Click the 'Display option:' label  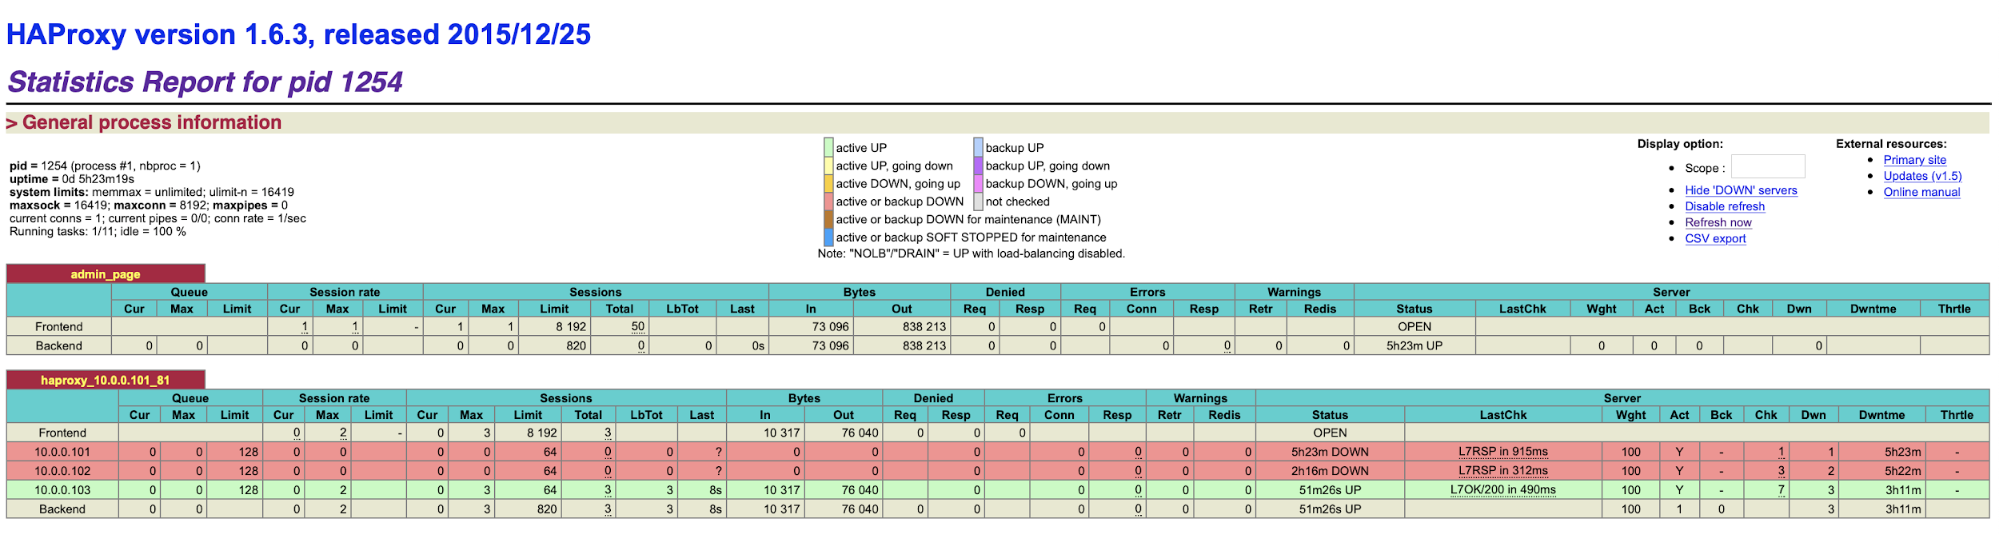(1679, 144)
